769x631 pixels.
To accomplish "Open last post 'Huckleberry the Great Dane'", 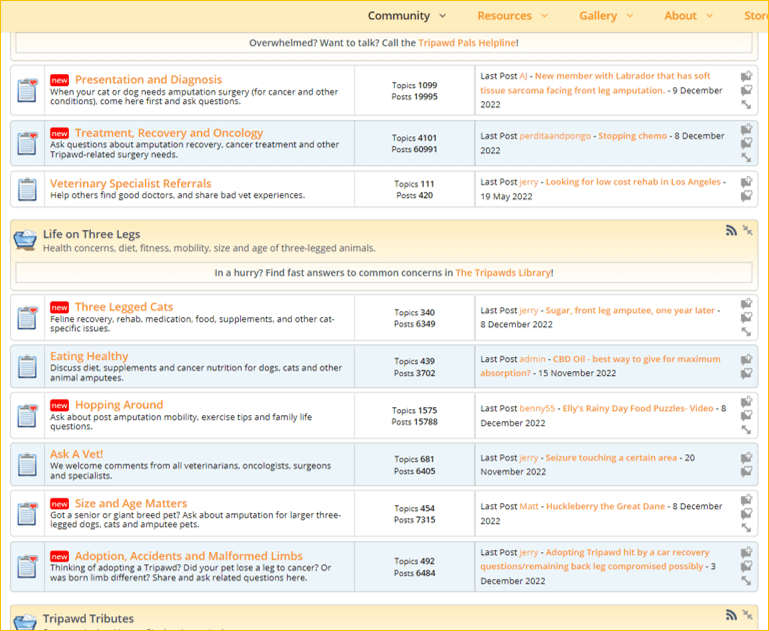I will (605, 507).
